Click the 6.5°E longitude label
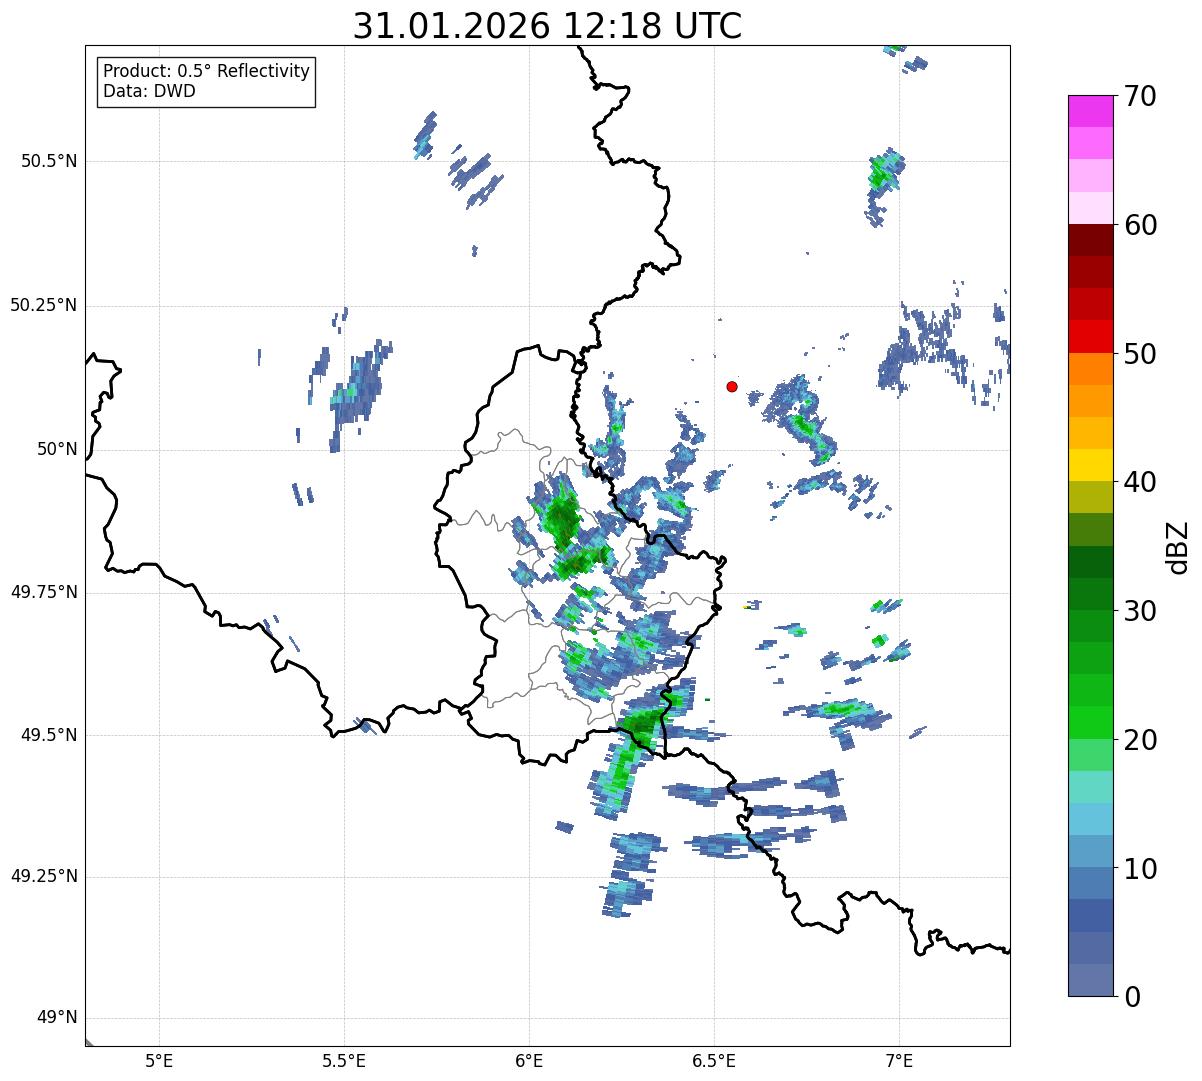The image size is (1202, 1081). (714, 1060)
